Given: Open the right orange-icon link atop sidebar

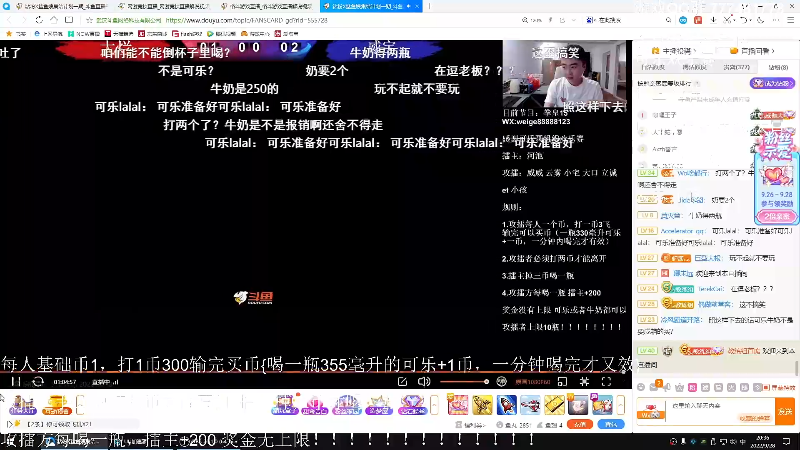Looking at the screenshot, I should click(752, 51).
